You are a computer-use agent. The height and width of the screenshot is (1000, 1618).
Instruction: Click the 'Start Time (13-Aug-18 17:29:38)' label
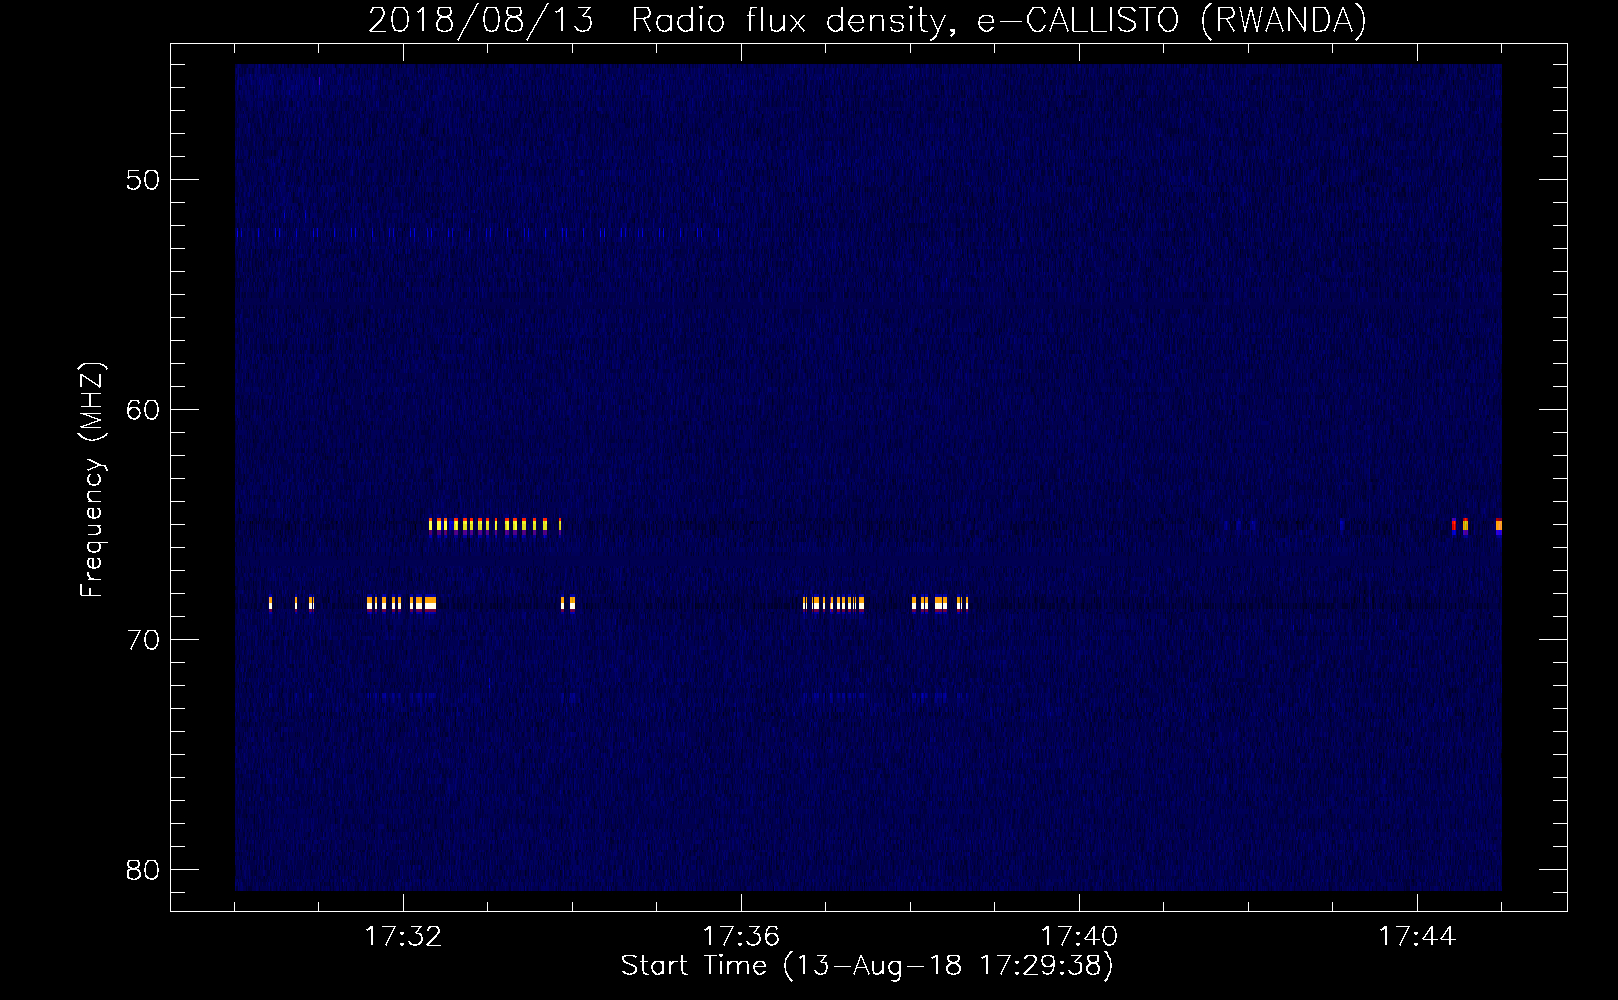pos(867,965)
